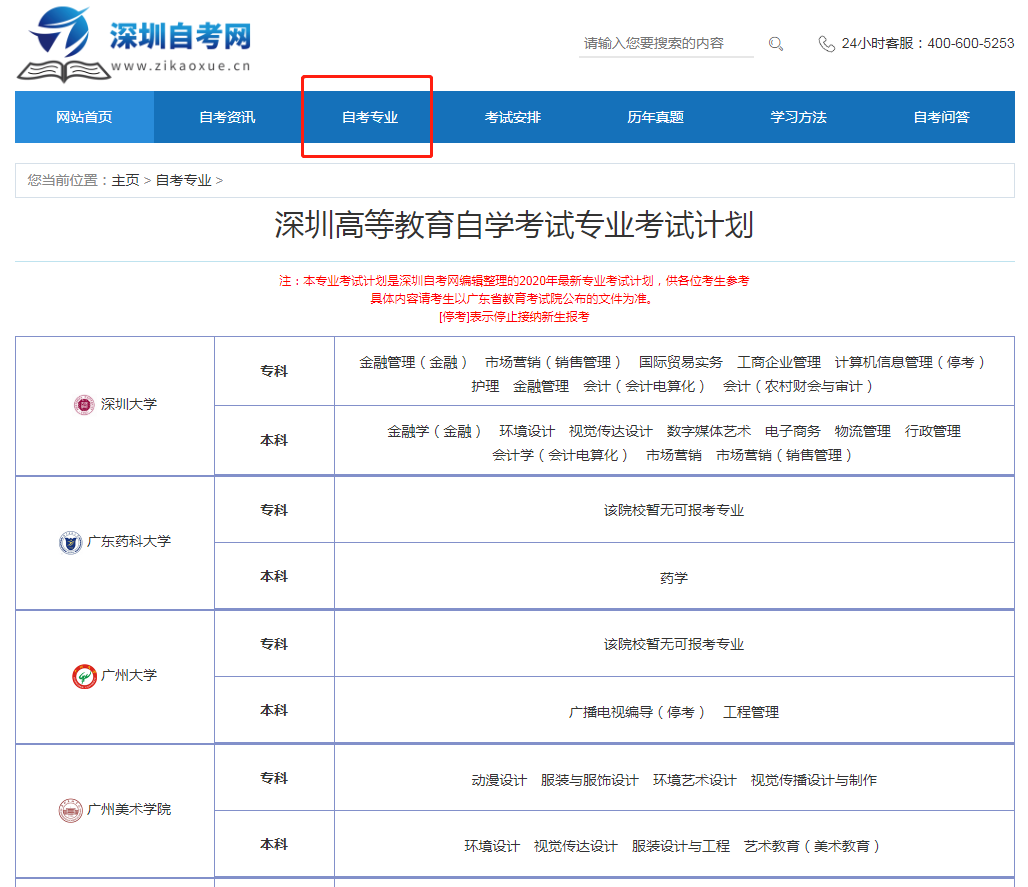Open 服装与服饰设计 major link
The width and height of the screenshot is (1028, 887).
(x=589, y=781)
